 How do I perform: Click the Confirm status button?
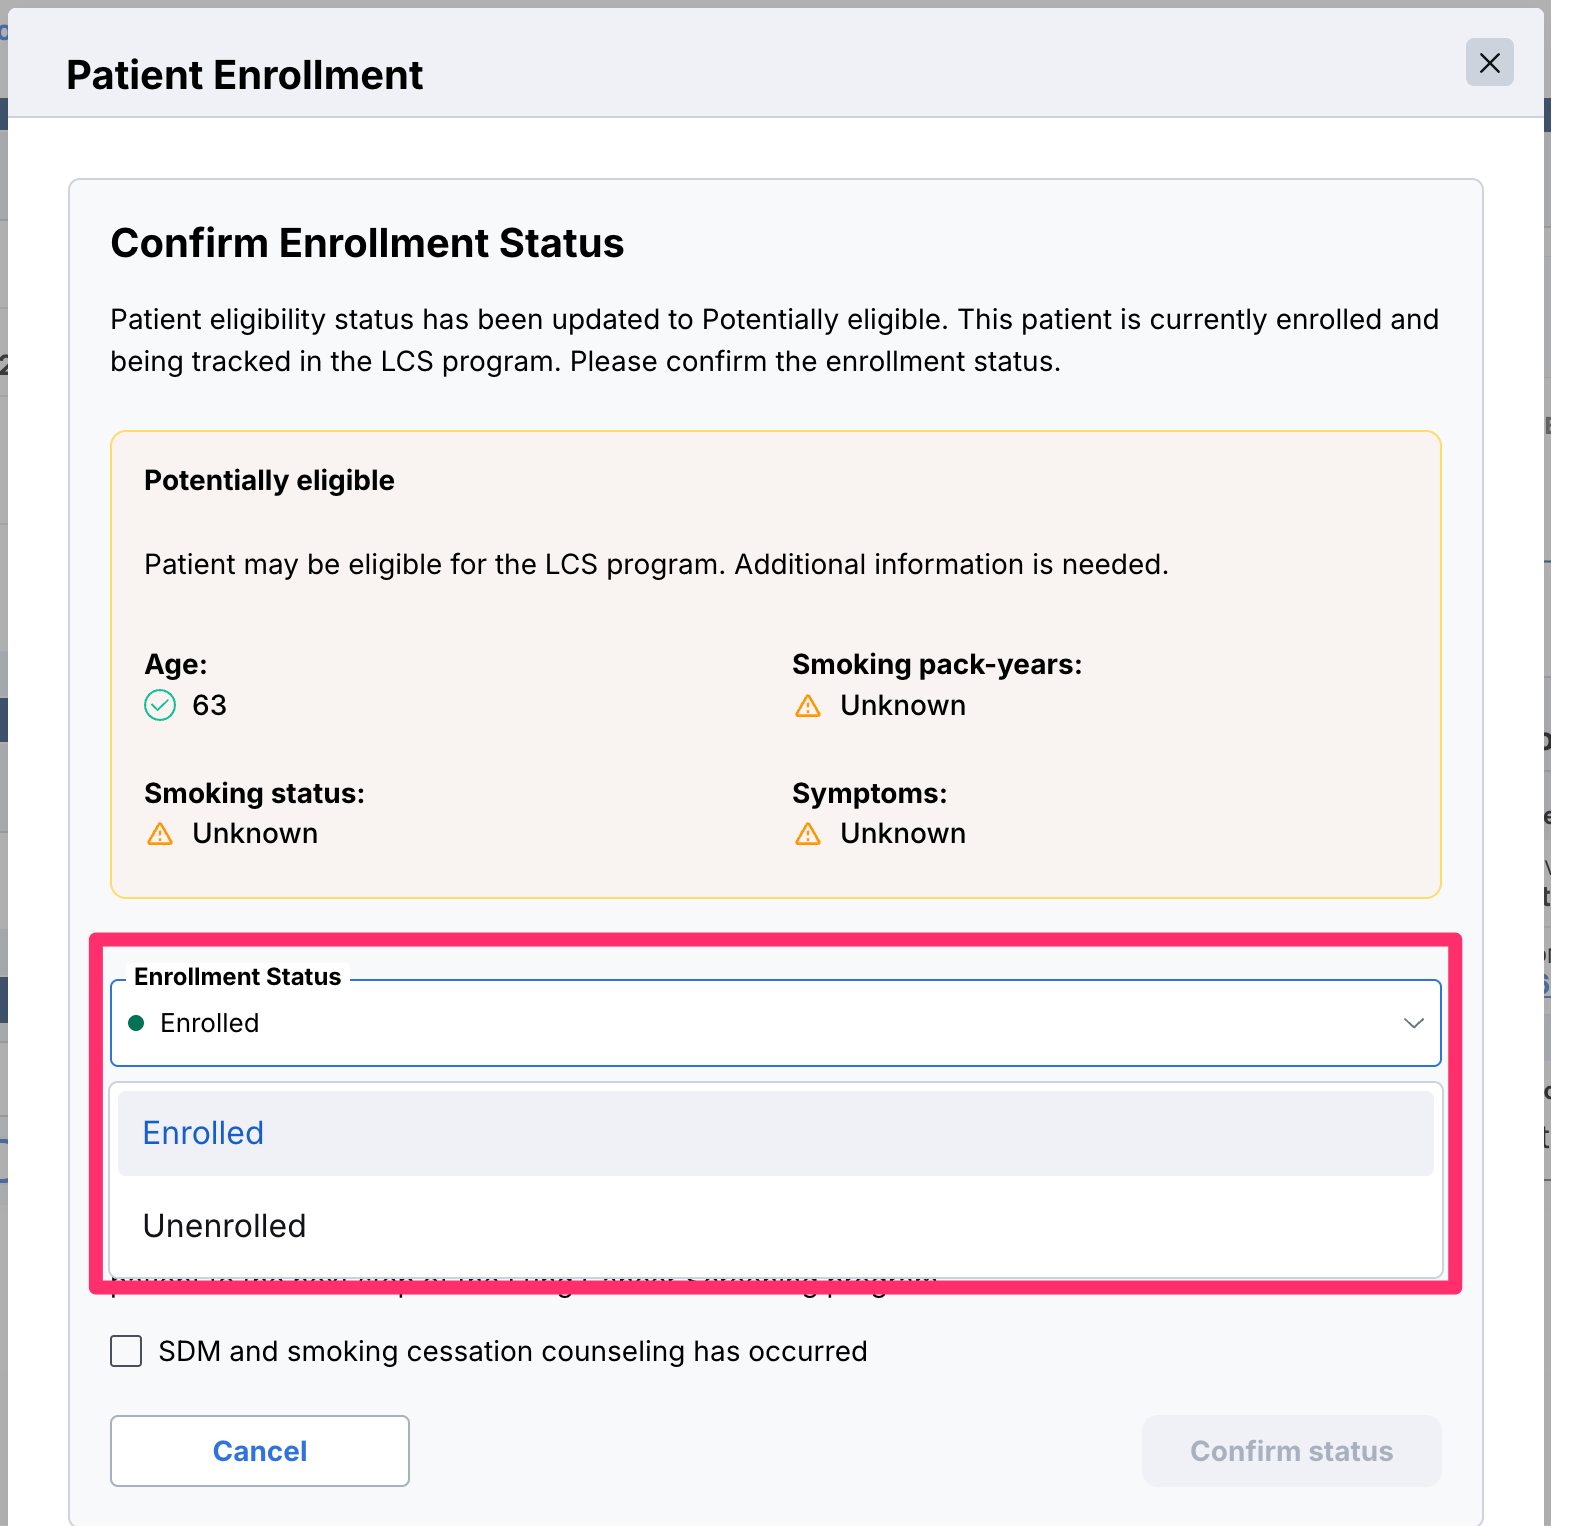coord(1292,1451)
